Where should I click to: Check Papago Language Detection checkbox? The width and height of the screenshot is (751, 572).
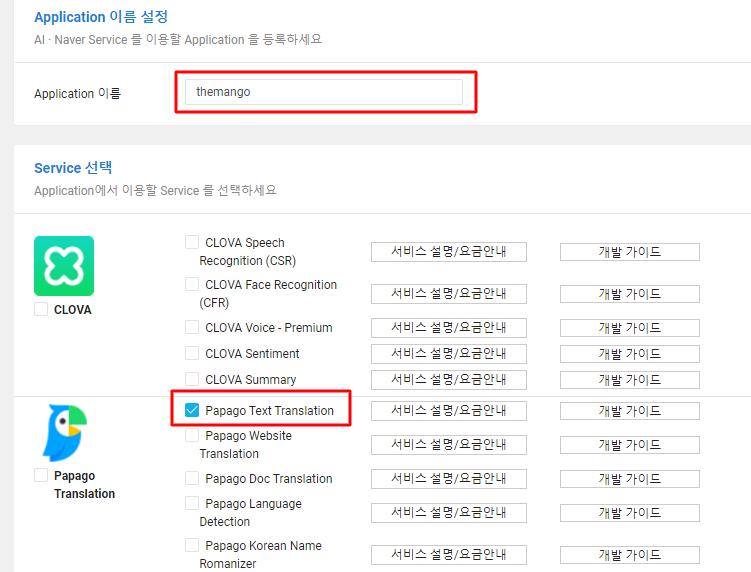(x=192, y=503)
